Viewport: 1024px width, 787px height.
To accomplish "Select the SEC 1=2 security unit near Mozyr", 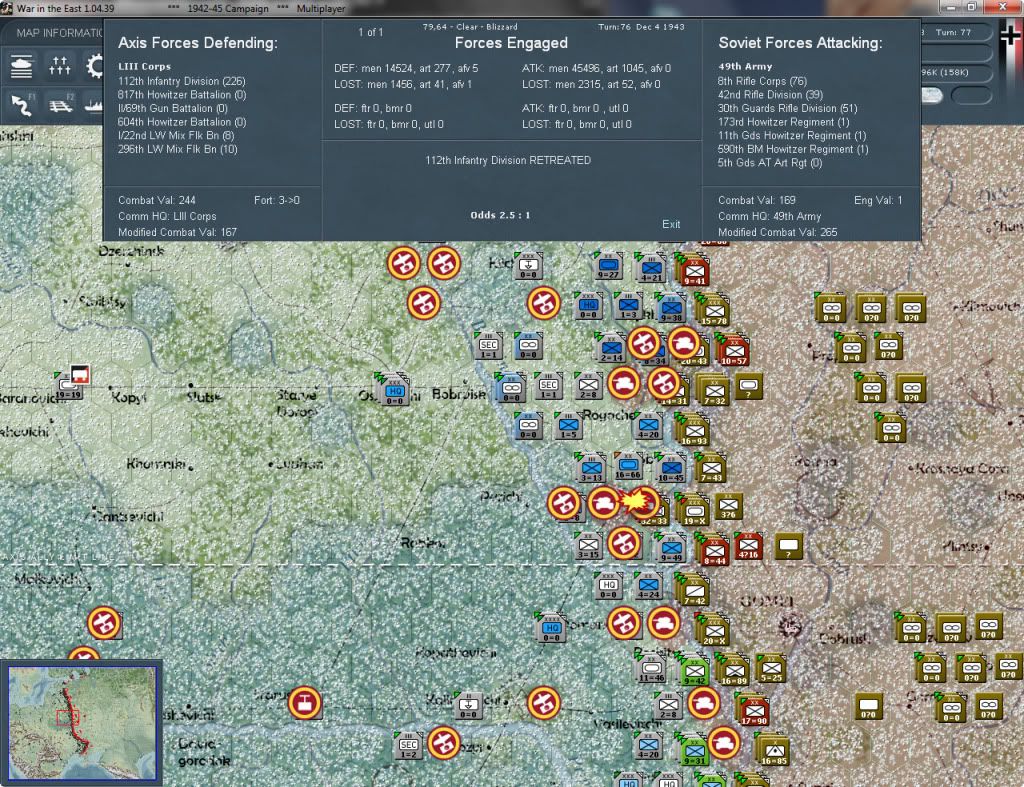I will pyautogui.click(x=408, y=745).
